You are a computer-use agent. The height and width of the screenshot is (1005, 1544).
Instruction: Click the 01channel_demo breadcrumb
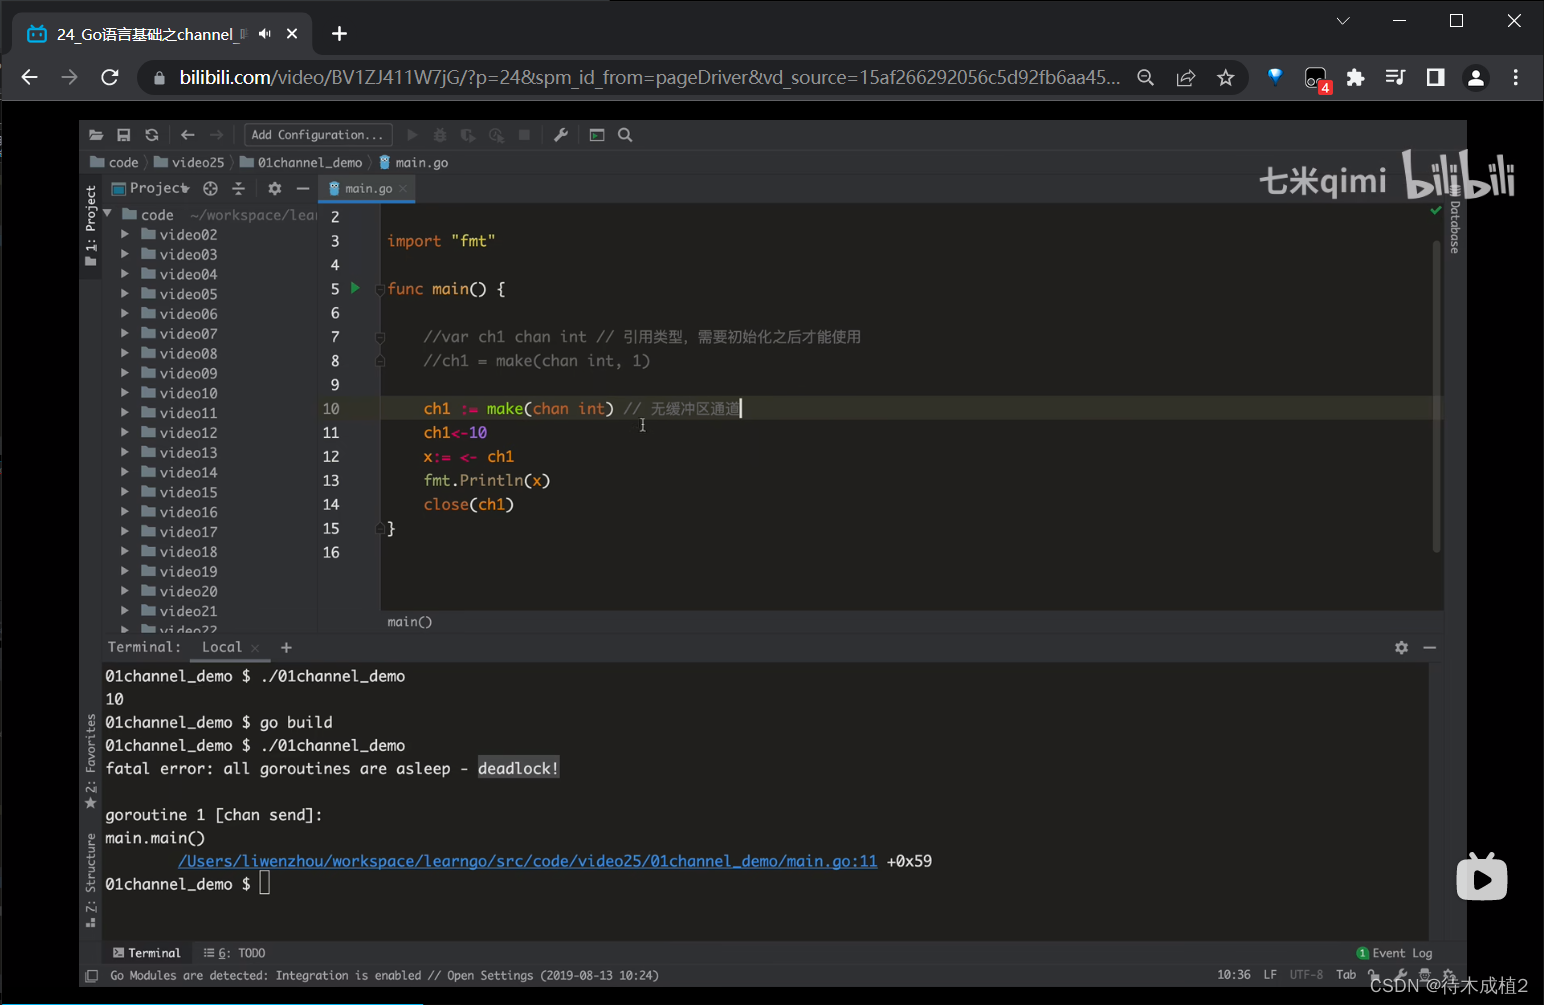point(301,162)
